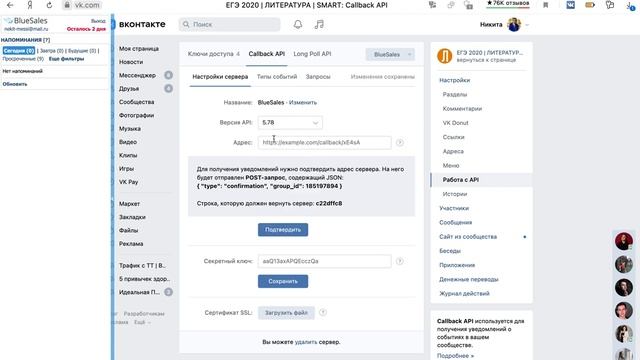Open Messenger in left menu
Viewport: 640px width, 360px height.
[x=137, y=76]
